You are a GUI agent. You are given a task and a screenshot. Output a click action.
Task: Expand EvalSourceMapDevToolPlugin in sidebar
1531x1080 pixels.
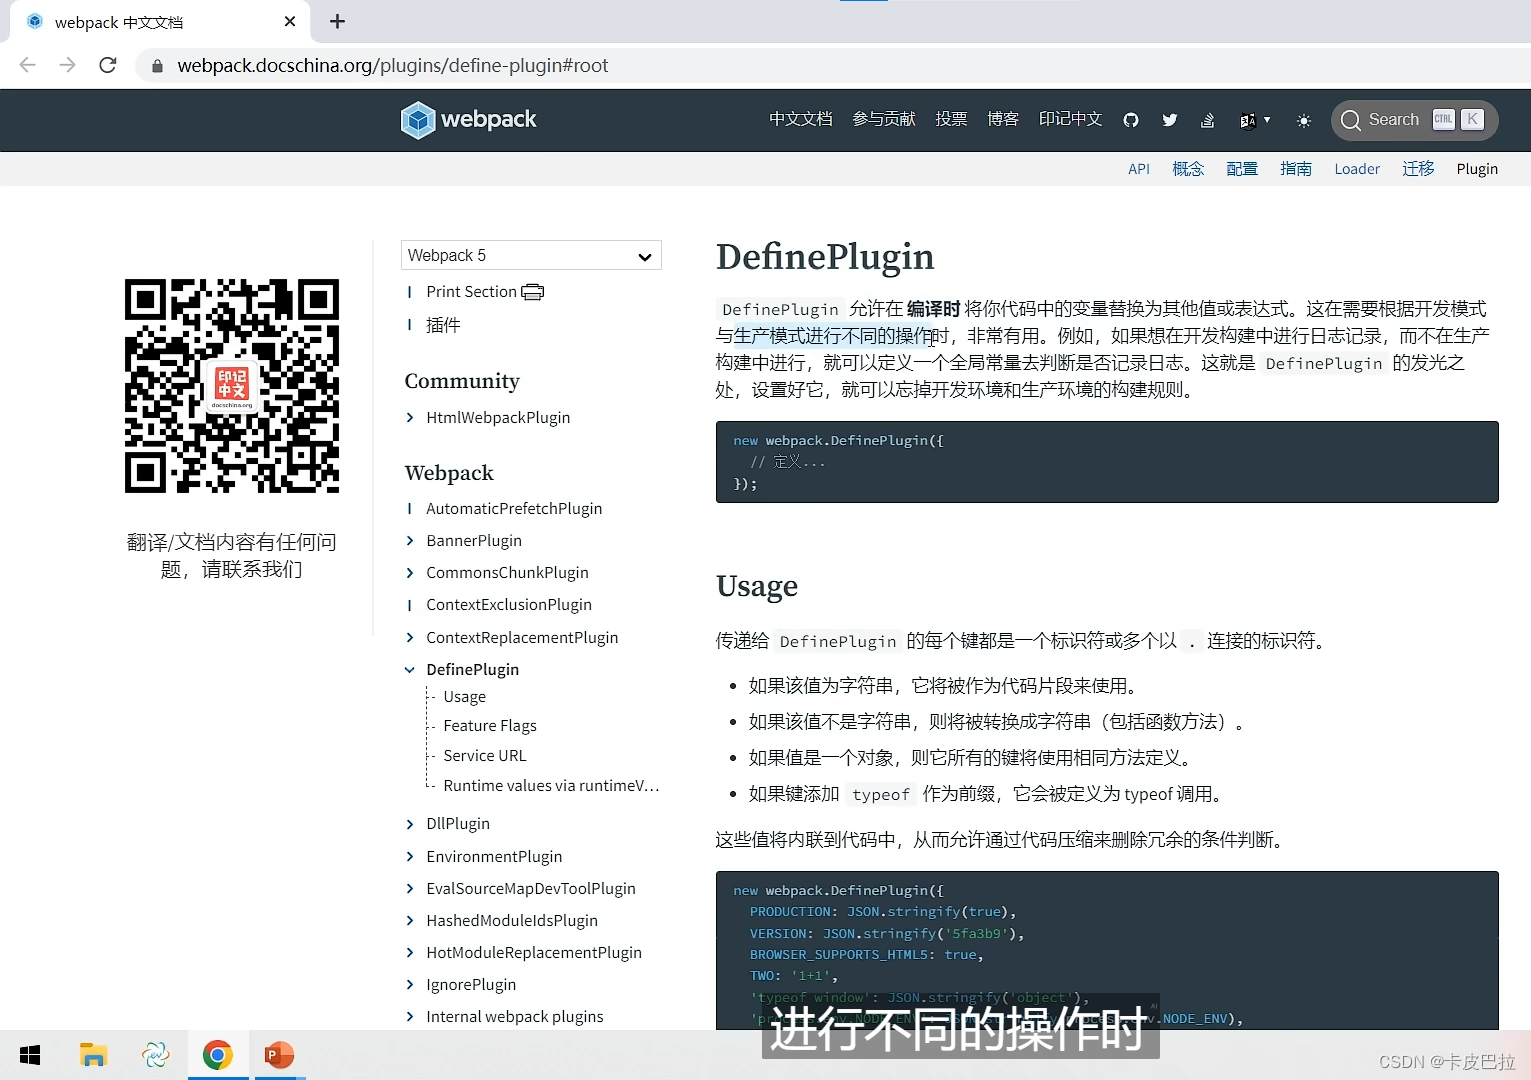tap(409, 889)
